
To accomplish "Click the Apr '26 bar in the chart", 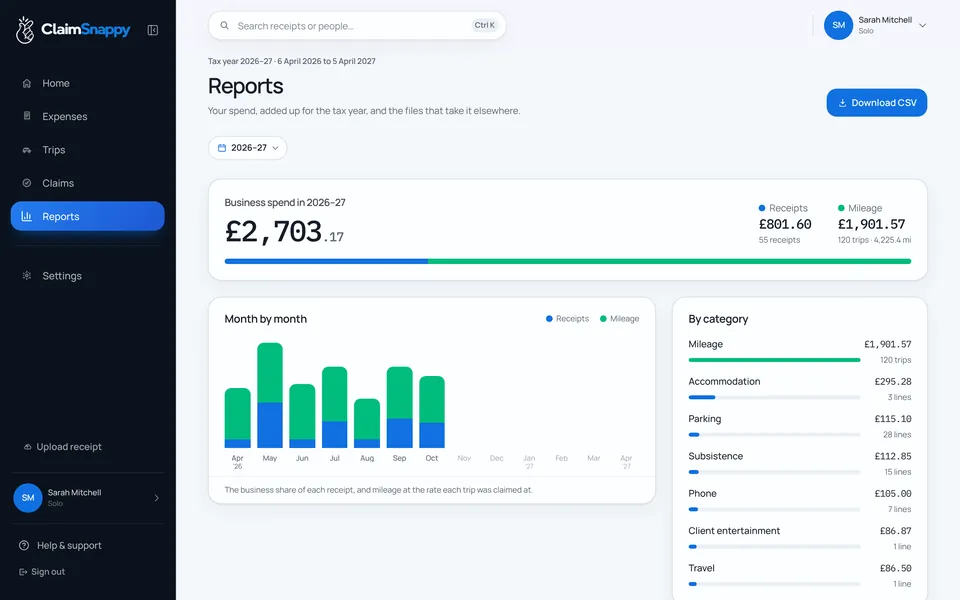I will 238,418.
